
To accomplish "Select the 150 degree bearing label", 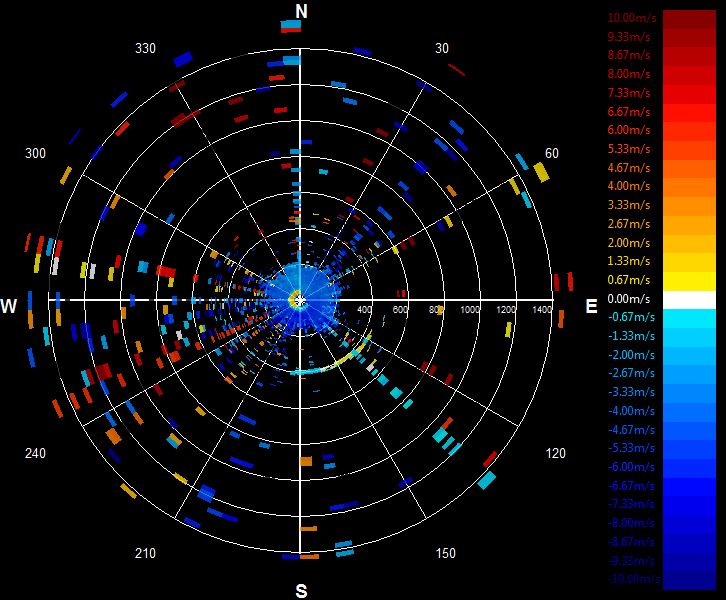I will 445,553.
